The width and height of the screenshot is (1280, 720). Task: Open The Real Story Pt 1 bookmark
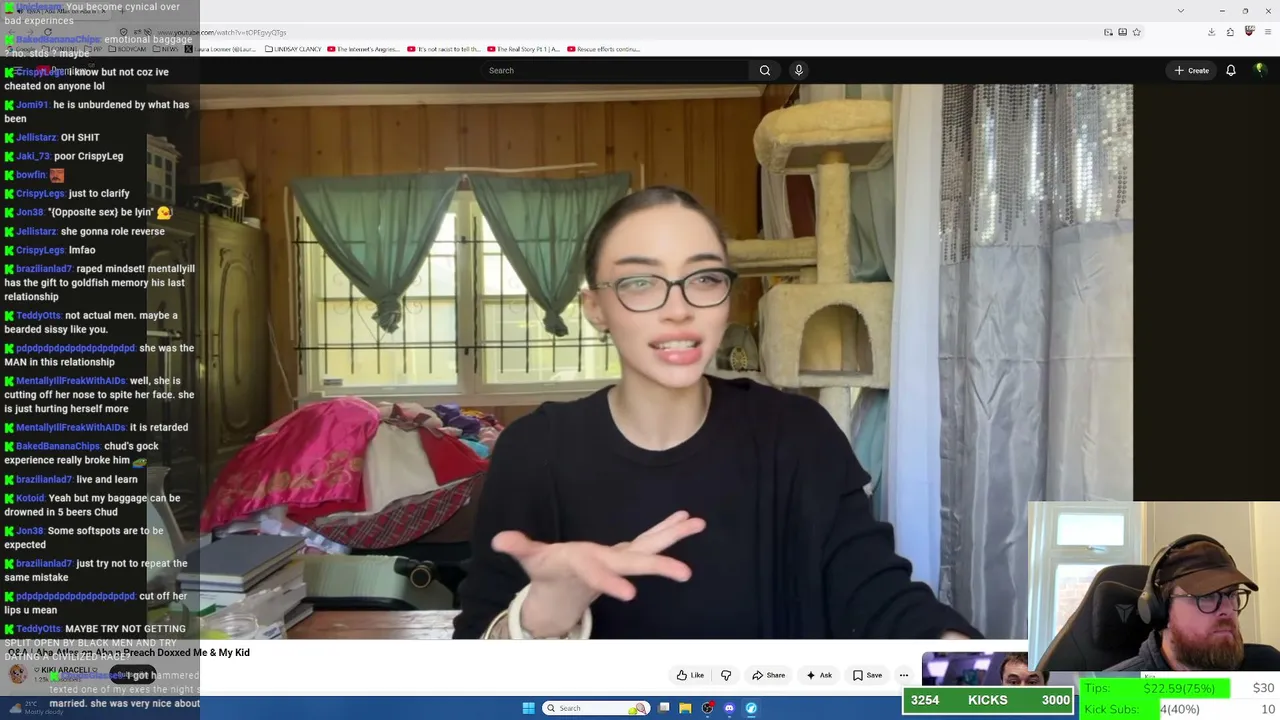tap(524, 49)
